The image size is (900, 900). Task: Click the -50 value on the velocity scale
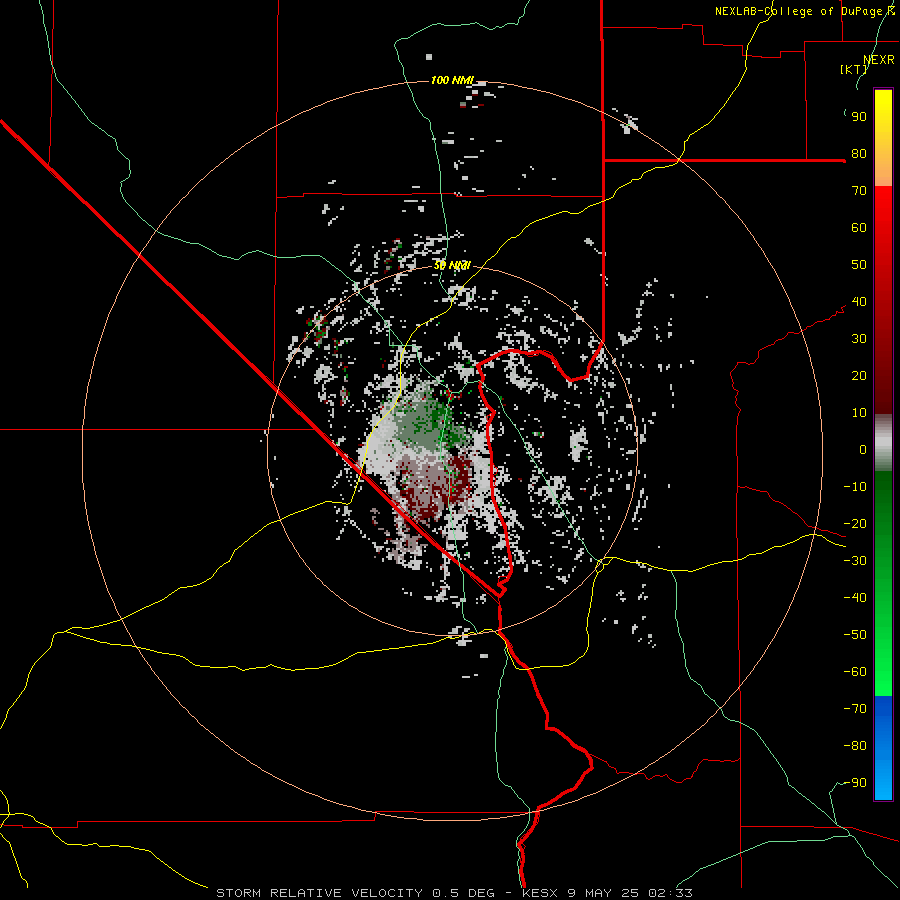[x=855, y=635]
